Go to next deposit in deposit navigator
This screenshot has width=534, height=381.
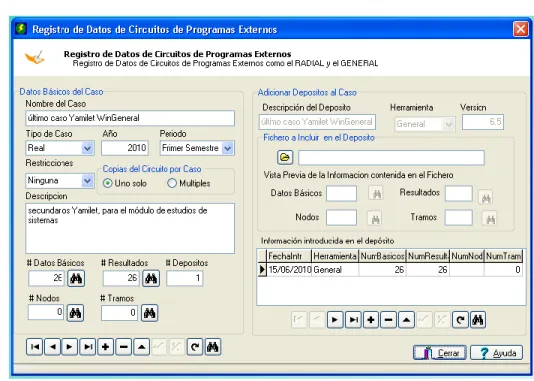[335, 320]
